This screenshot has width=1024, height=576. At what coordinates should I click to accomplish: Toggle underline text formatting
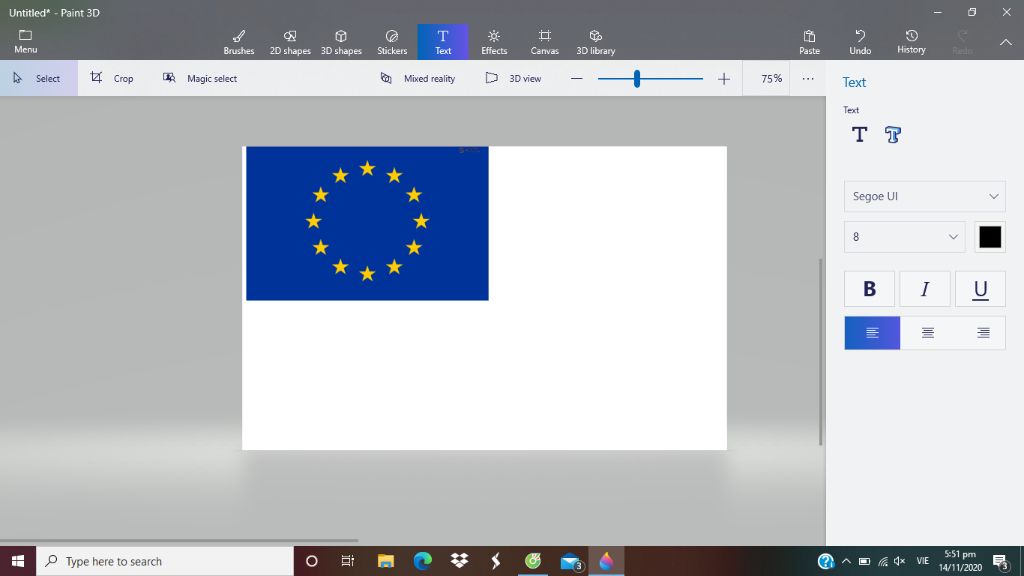click(x=979, y=288)
